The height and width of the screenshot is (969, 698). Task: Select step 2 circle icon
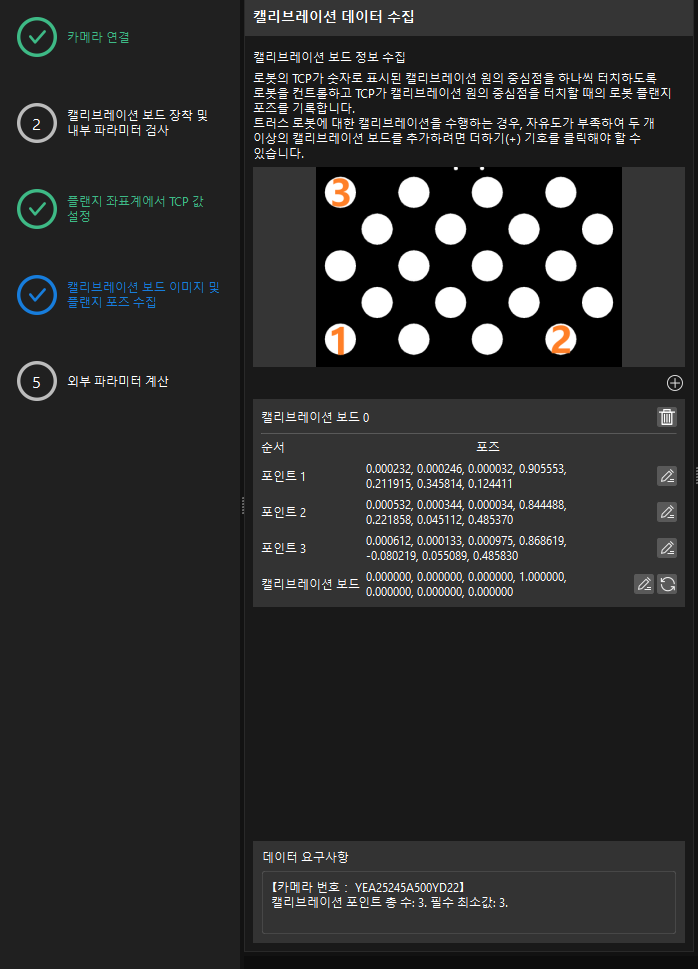(37, 123)
